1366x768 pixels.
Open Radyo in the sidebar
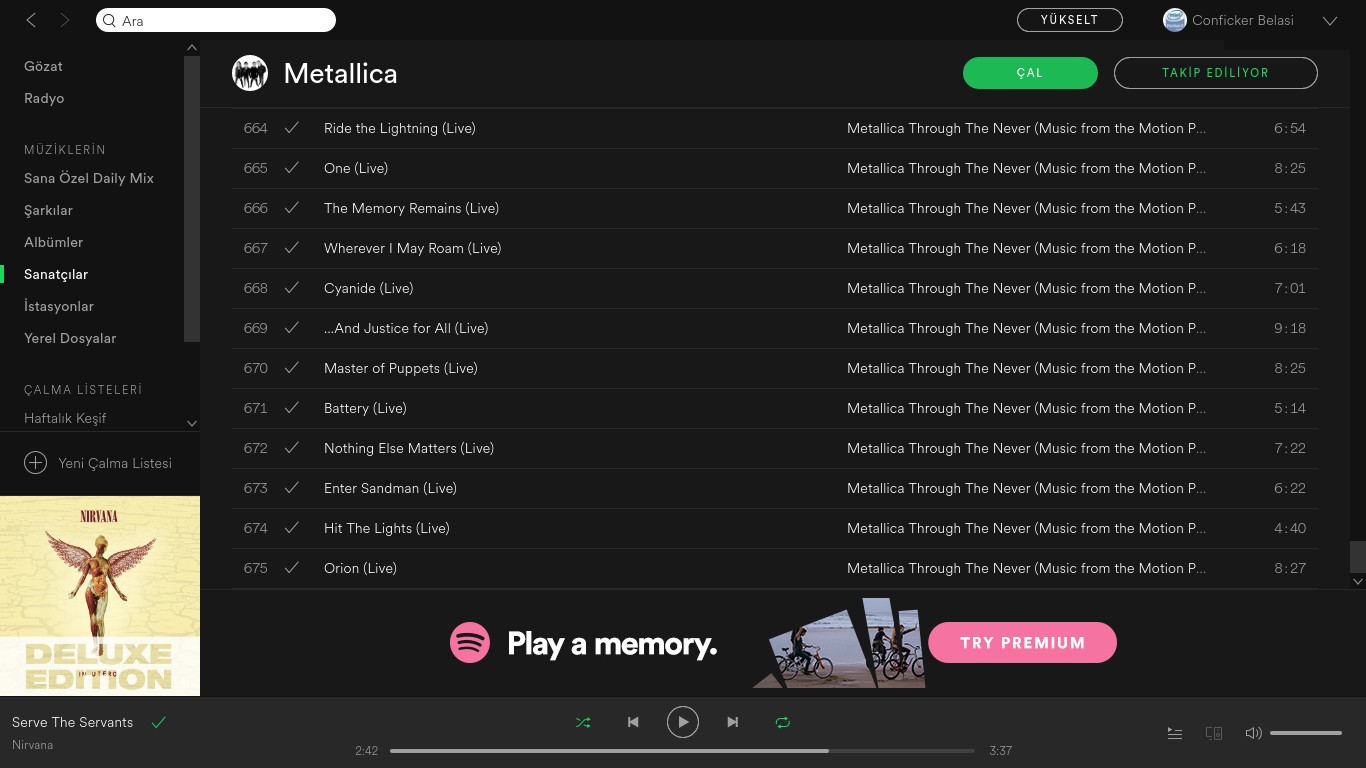pos(44,98)
